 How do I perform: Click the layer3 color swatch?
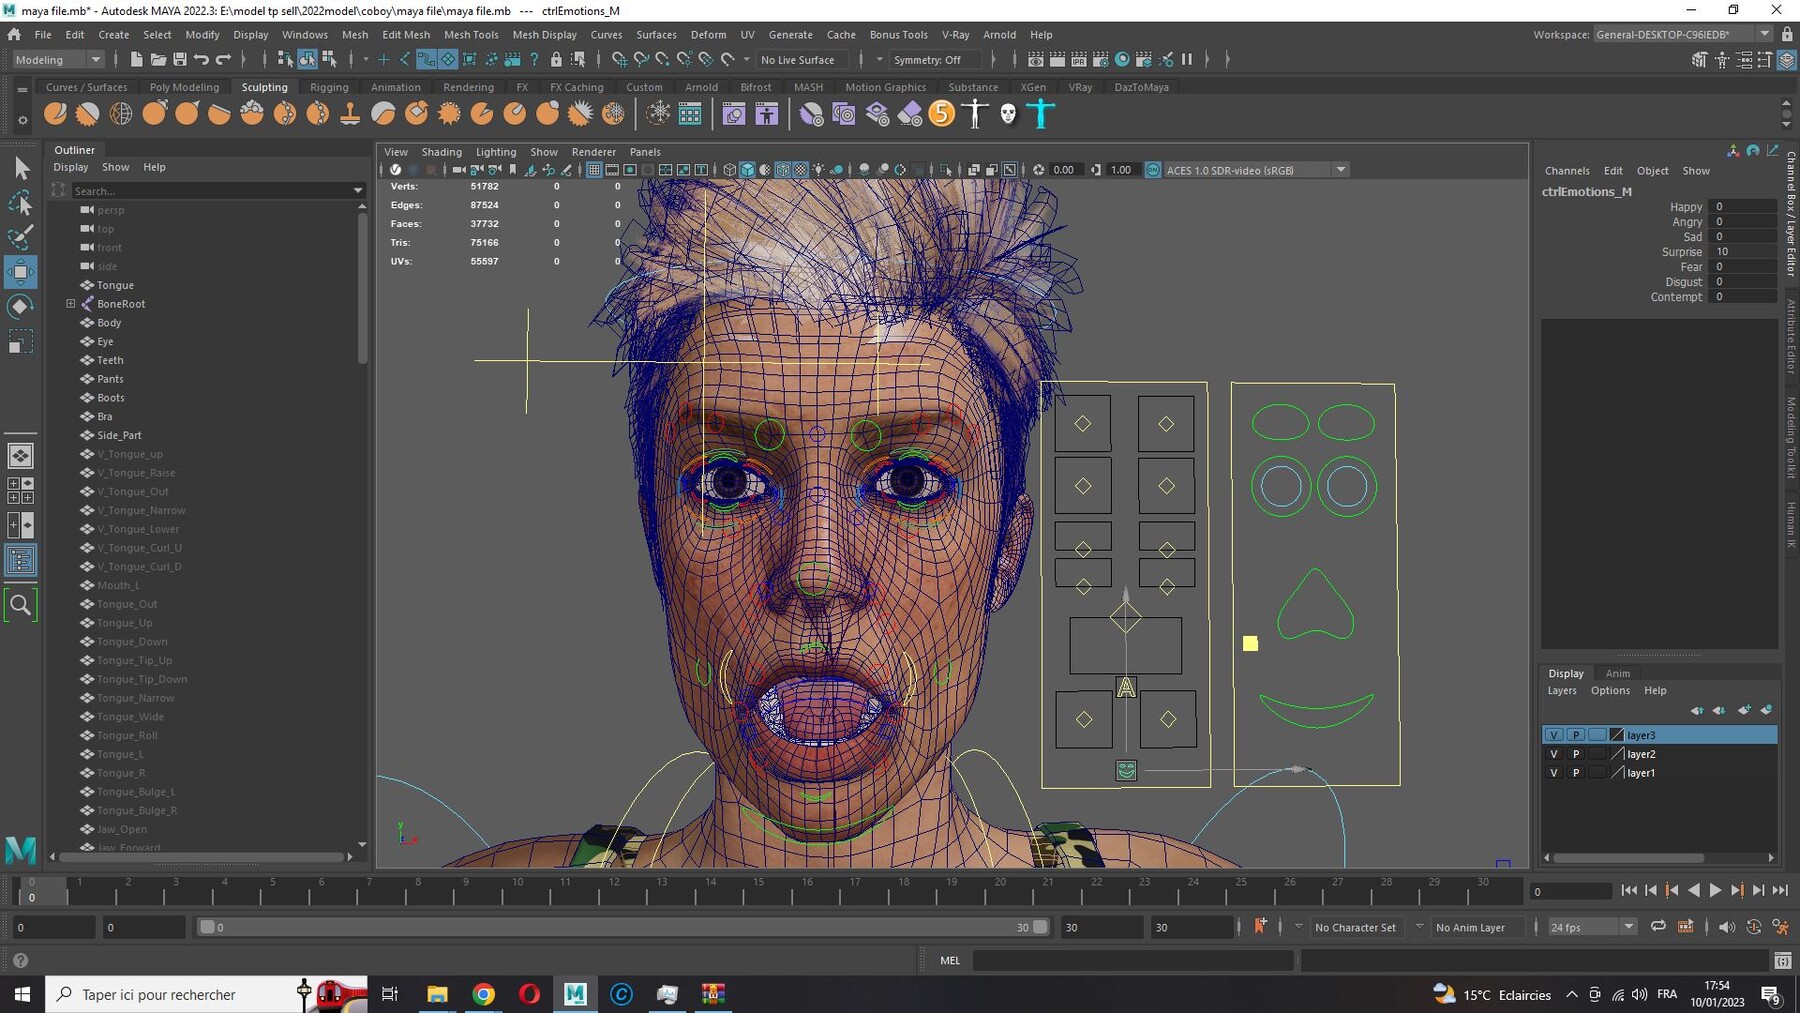[1617, 735]
